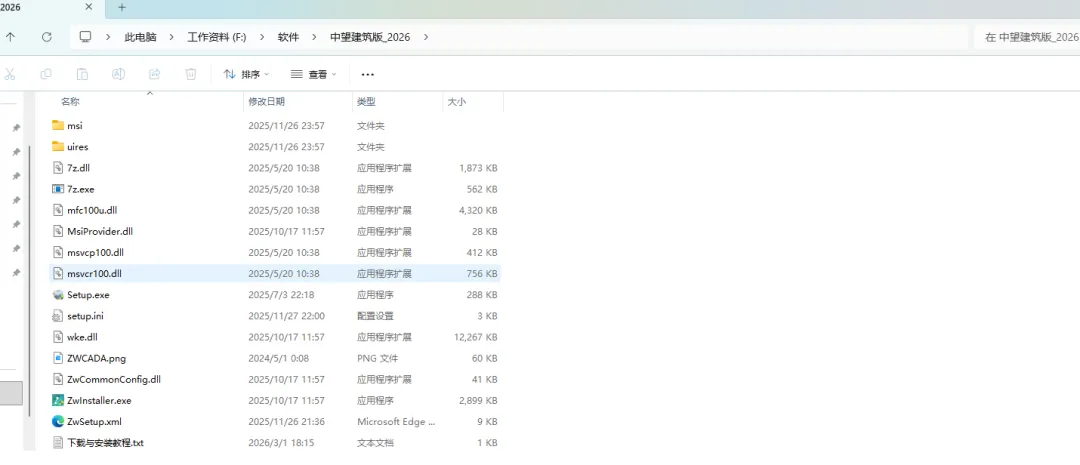Viewport: 1080px width, 465px height.
Task: Select the 下载与安装教程.txt file icon
Action: click(58, 442)
